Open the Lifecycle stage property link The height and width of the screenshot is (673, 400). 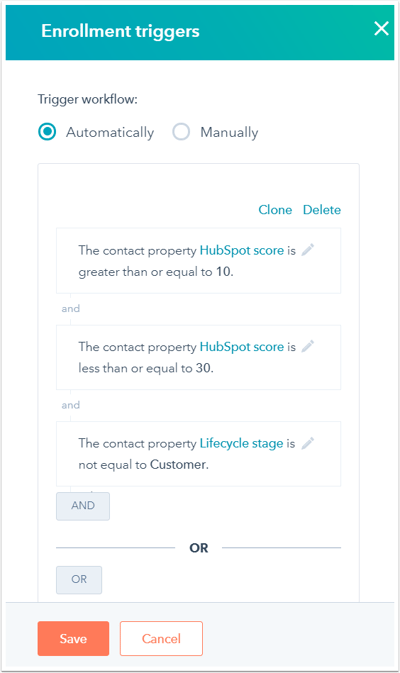241,443
